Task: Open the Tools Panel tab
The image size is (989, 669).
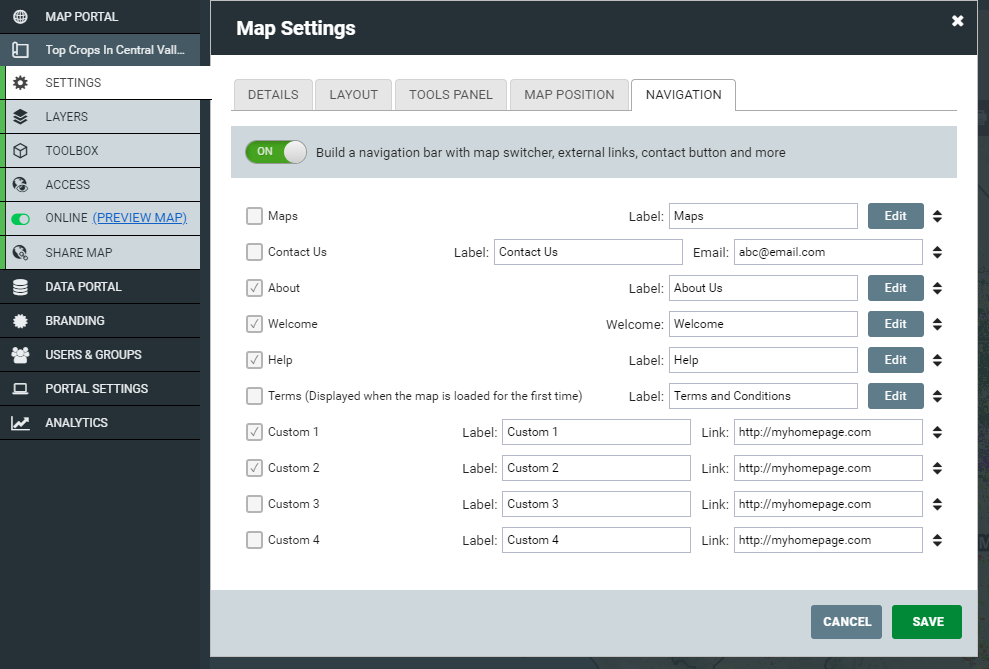Action: coord(450,95)
